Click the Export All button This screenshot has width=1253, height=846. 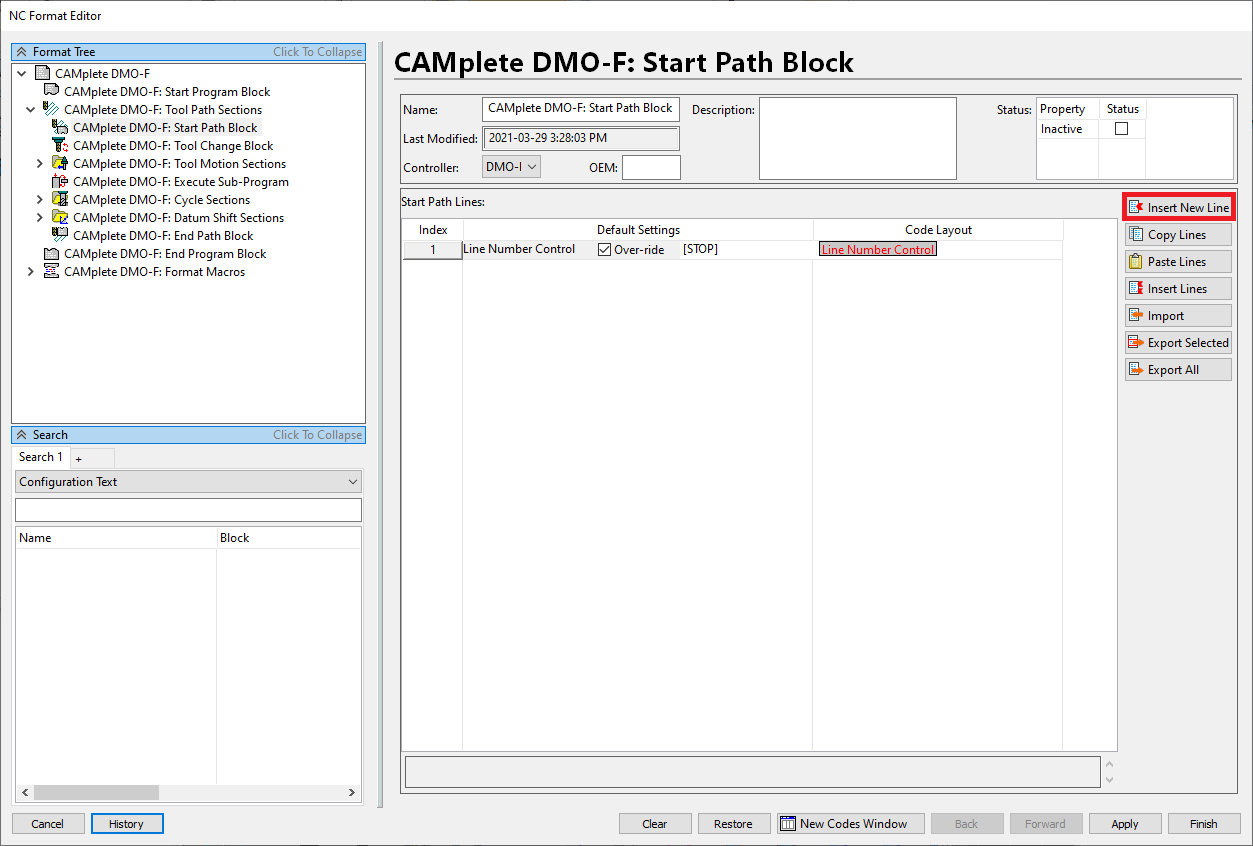tap(1178, 370)
